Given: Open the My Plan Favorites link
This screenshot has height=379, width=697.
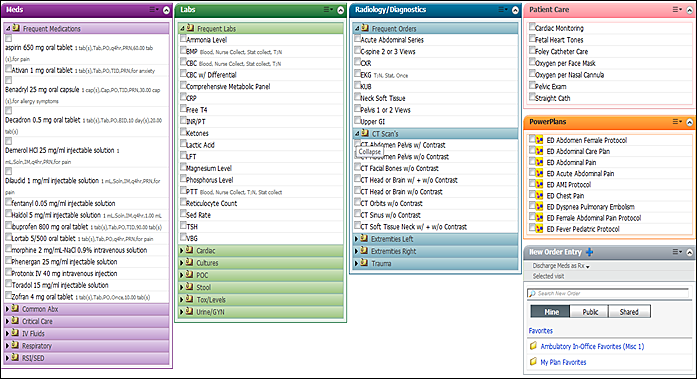Looking at the screenshot, I should [563, 362].
